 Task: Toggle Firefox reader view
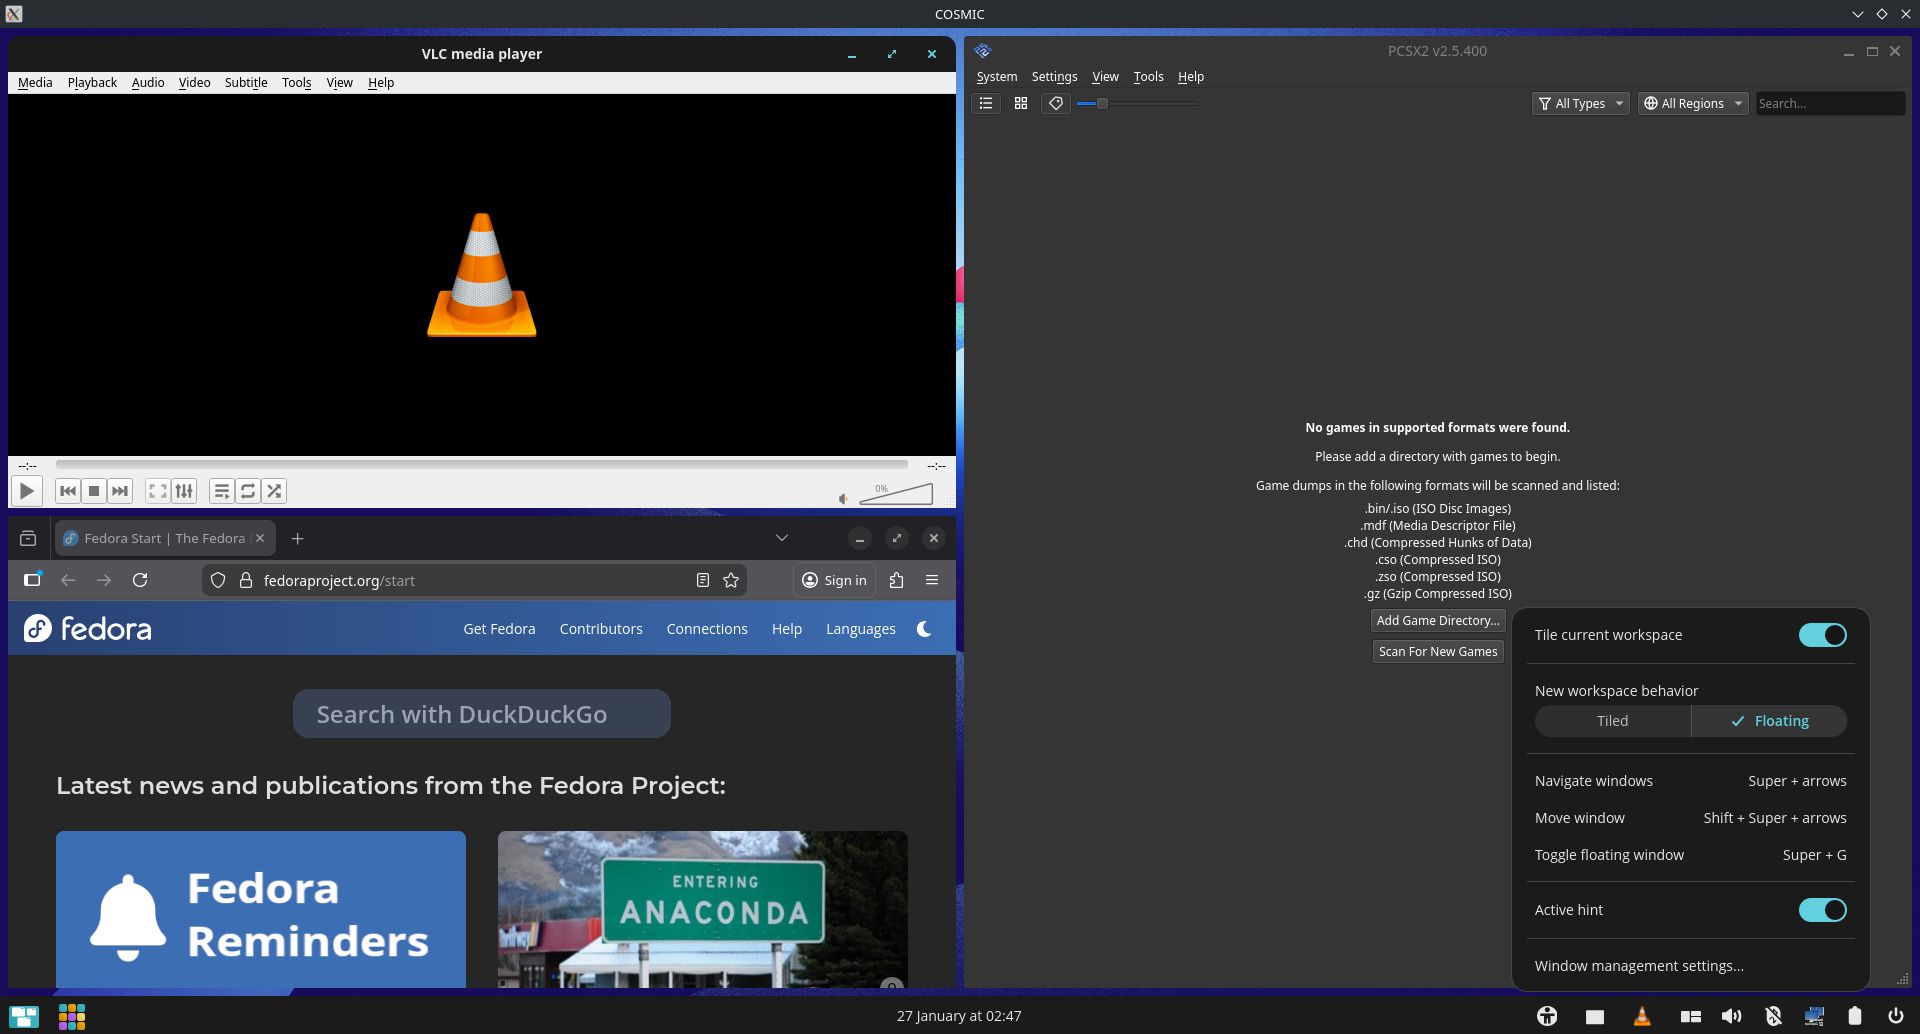(x=703, y=580)
